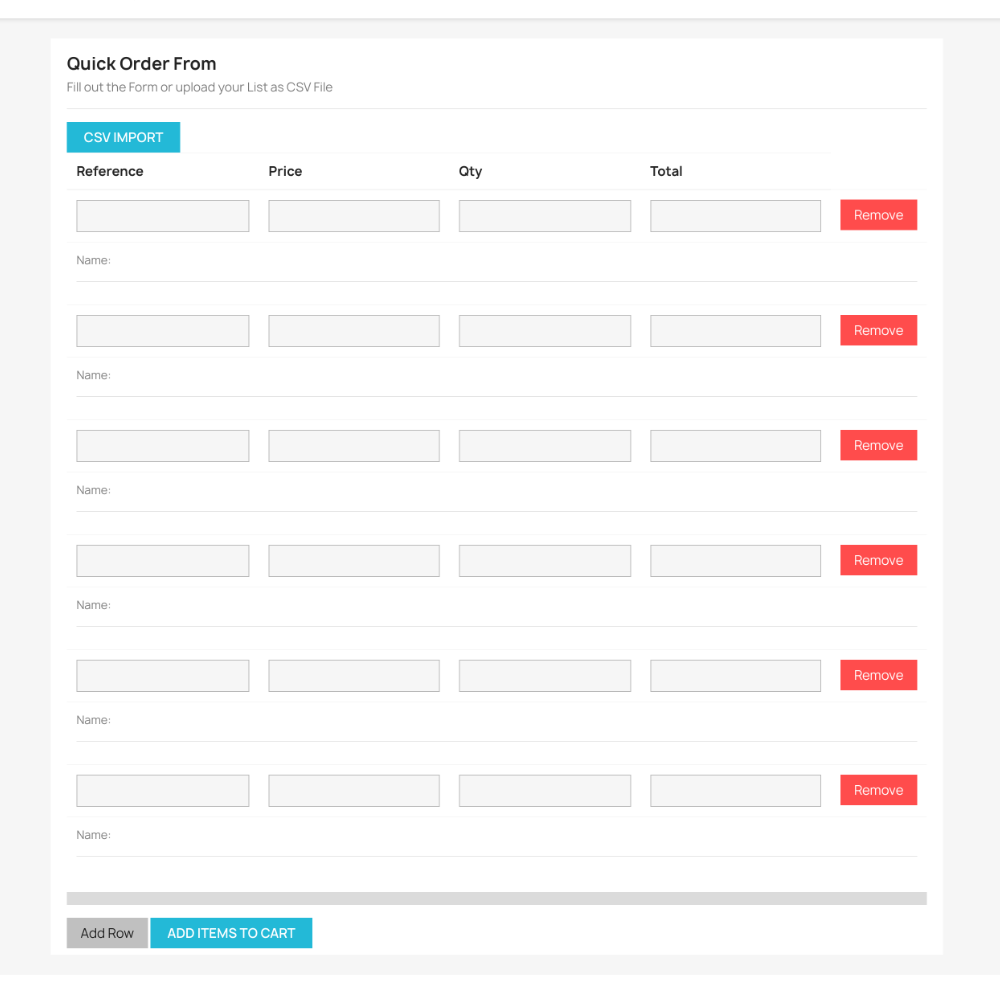The height and width of the screenshot is (1000, 1000).
Task: Remove the second order row
Action: tap(878, 330)
